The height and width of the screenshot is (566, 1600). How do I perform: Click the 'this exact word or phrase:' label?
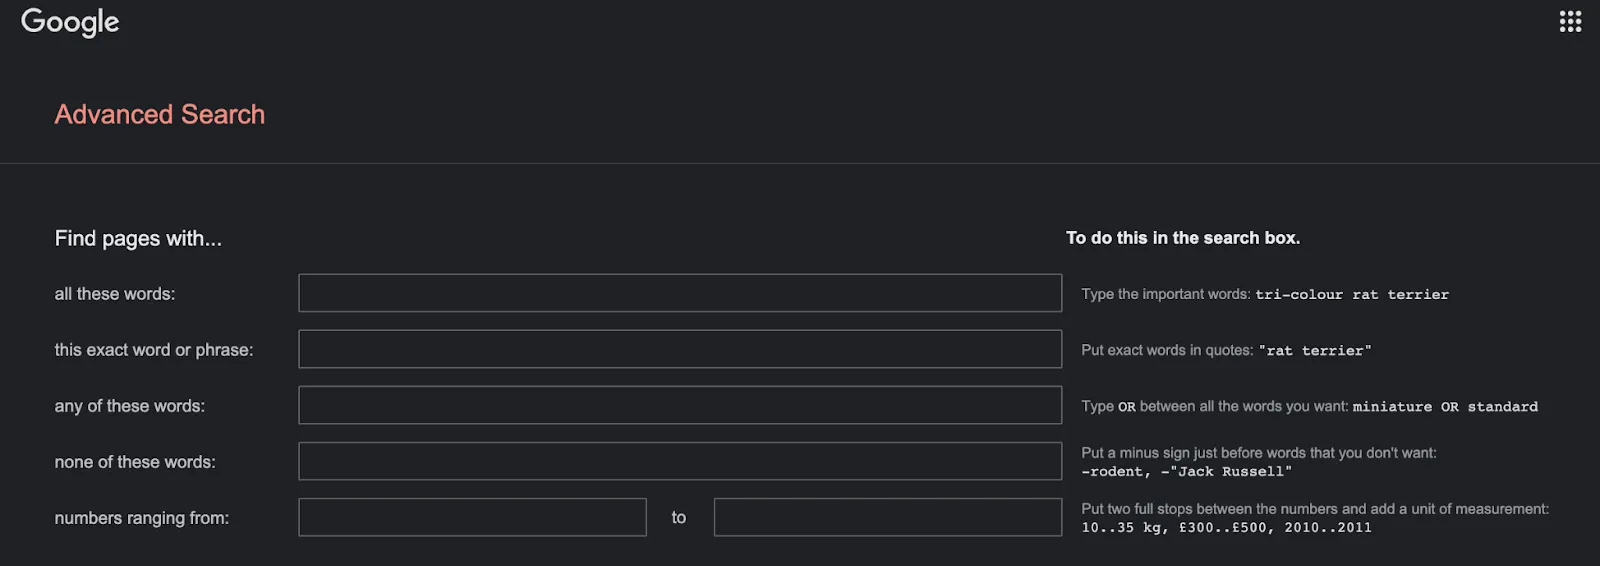pyautogui.click(x=154, y=350)
